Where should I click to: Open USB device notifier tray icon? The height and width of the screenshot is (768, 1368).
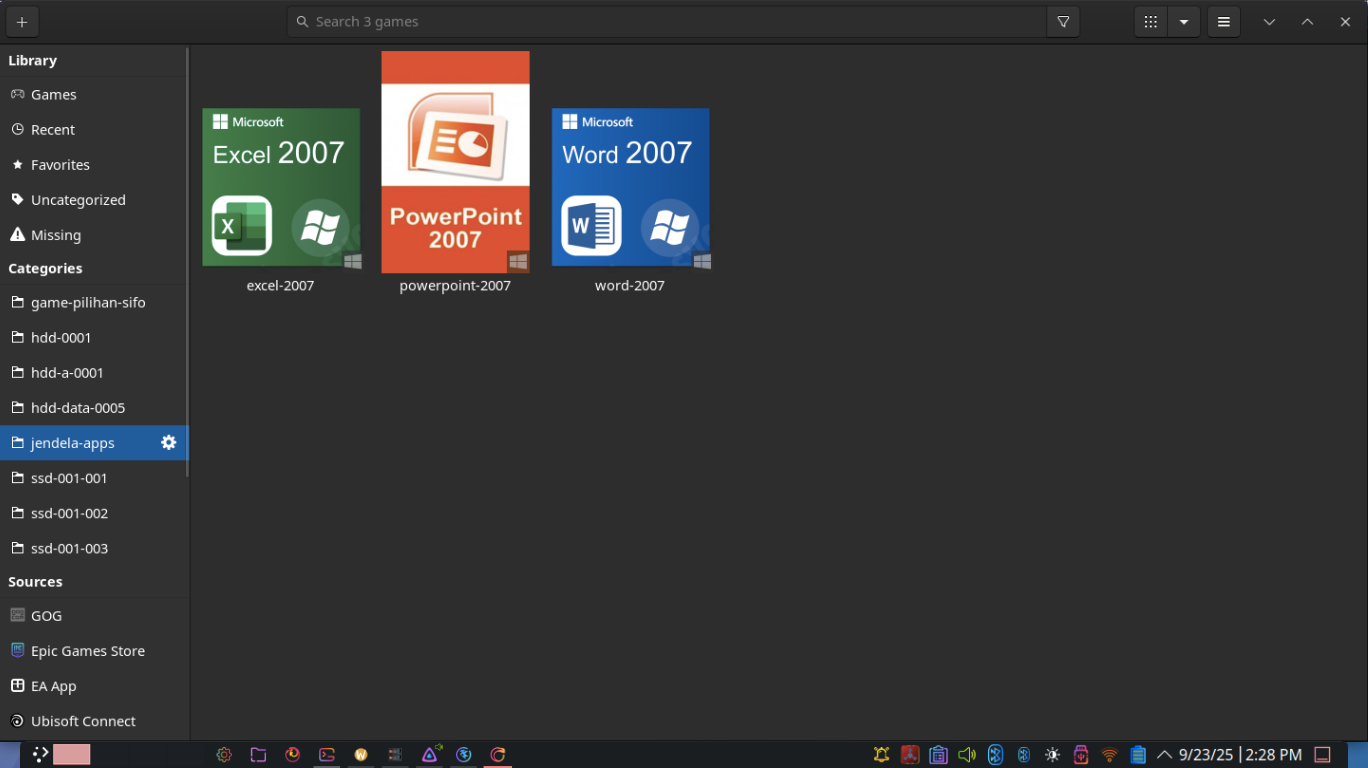tap(1081, 755)
